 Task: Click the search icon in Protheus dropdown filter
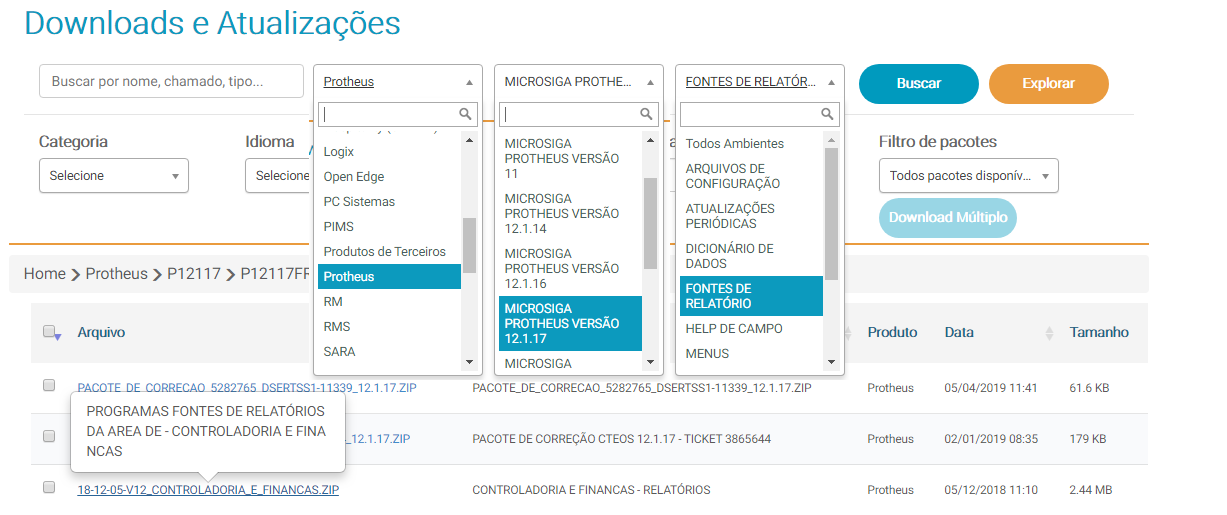(465, 114)
